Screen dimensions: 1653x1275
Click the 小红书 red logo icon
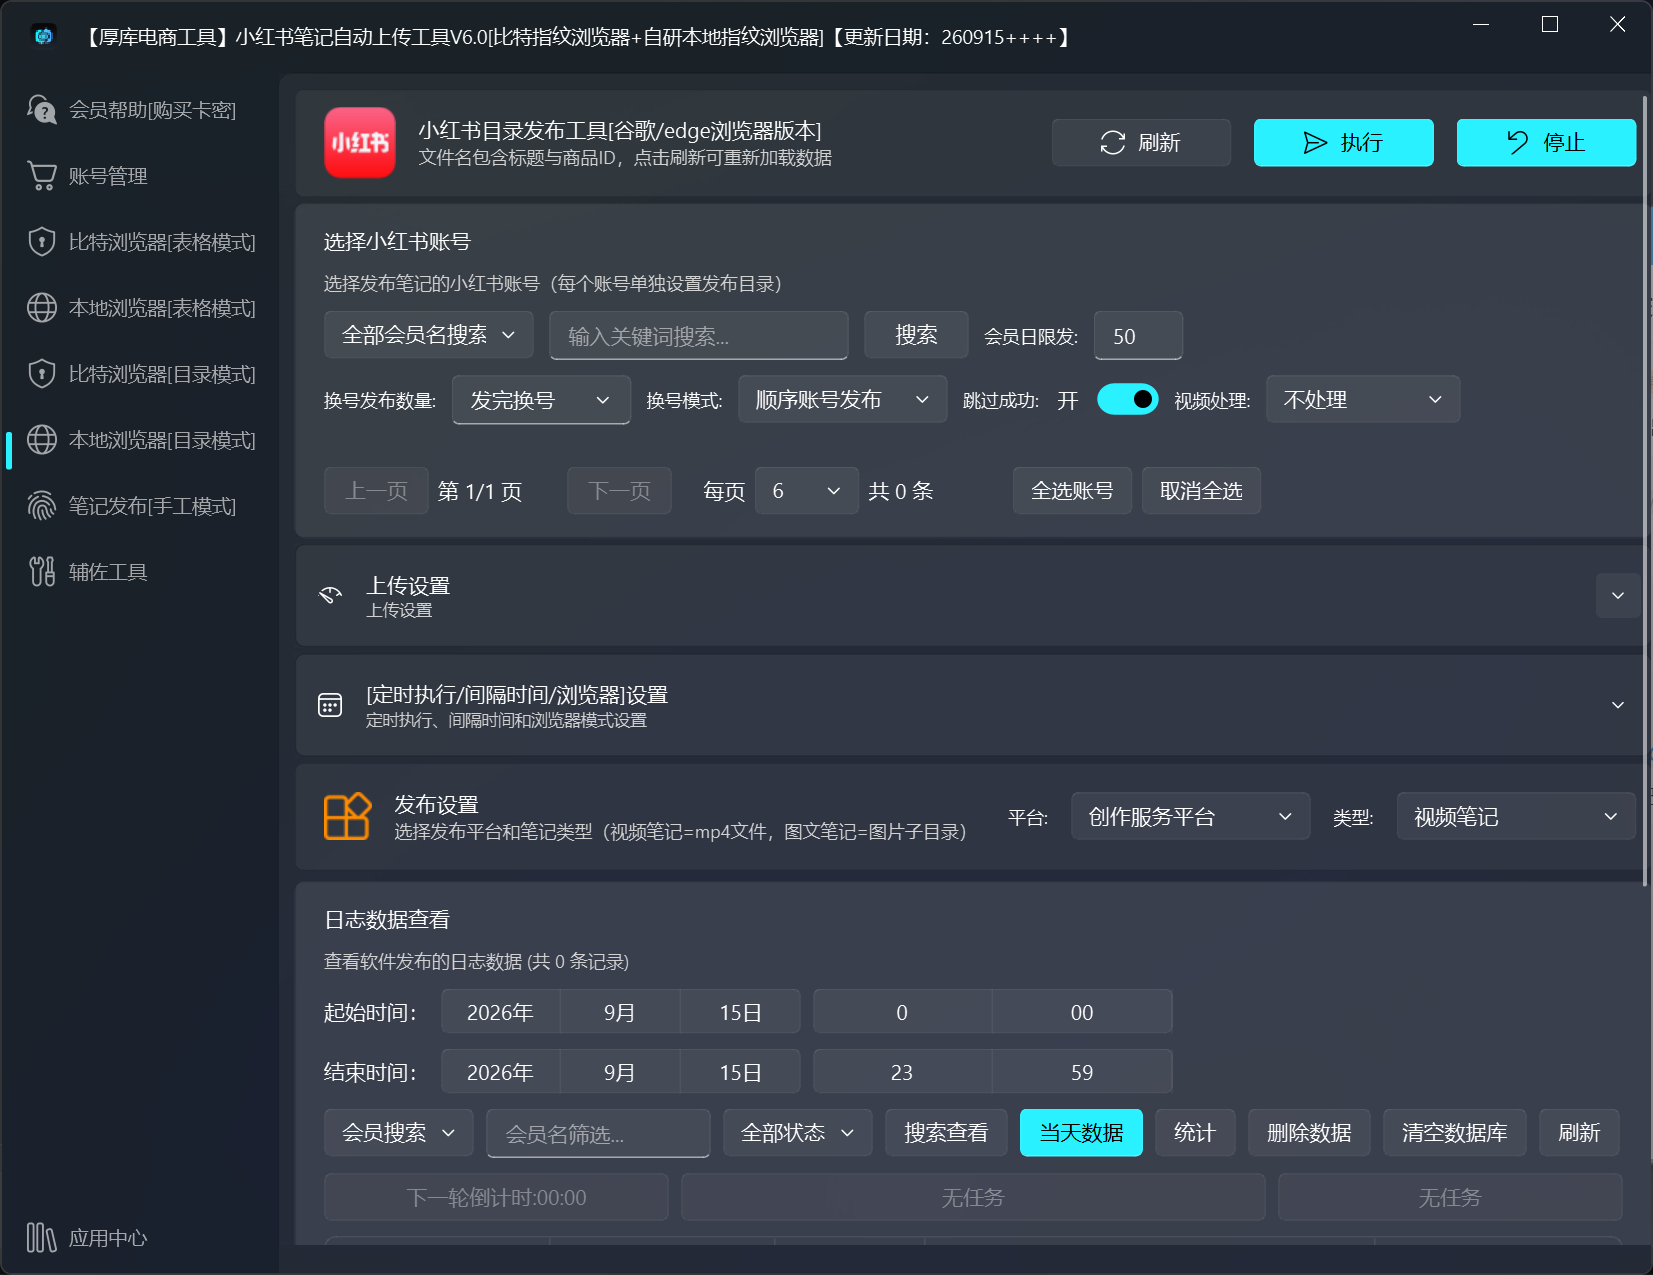click(x=360, y=143)
